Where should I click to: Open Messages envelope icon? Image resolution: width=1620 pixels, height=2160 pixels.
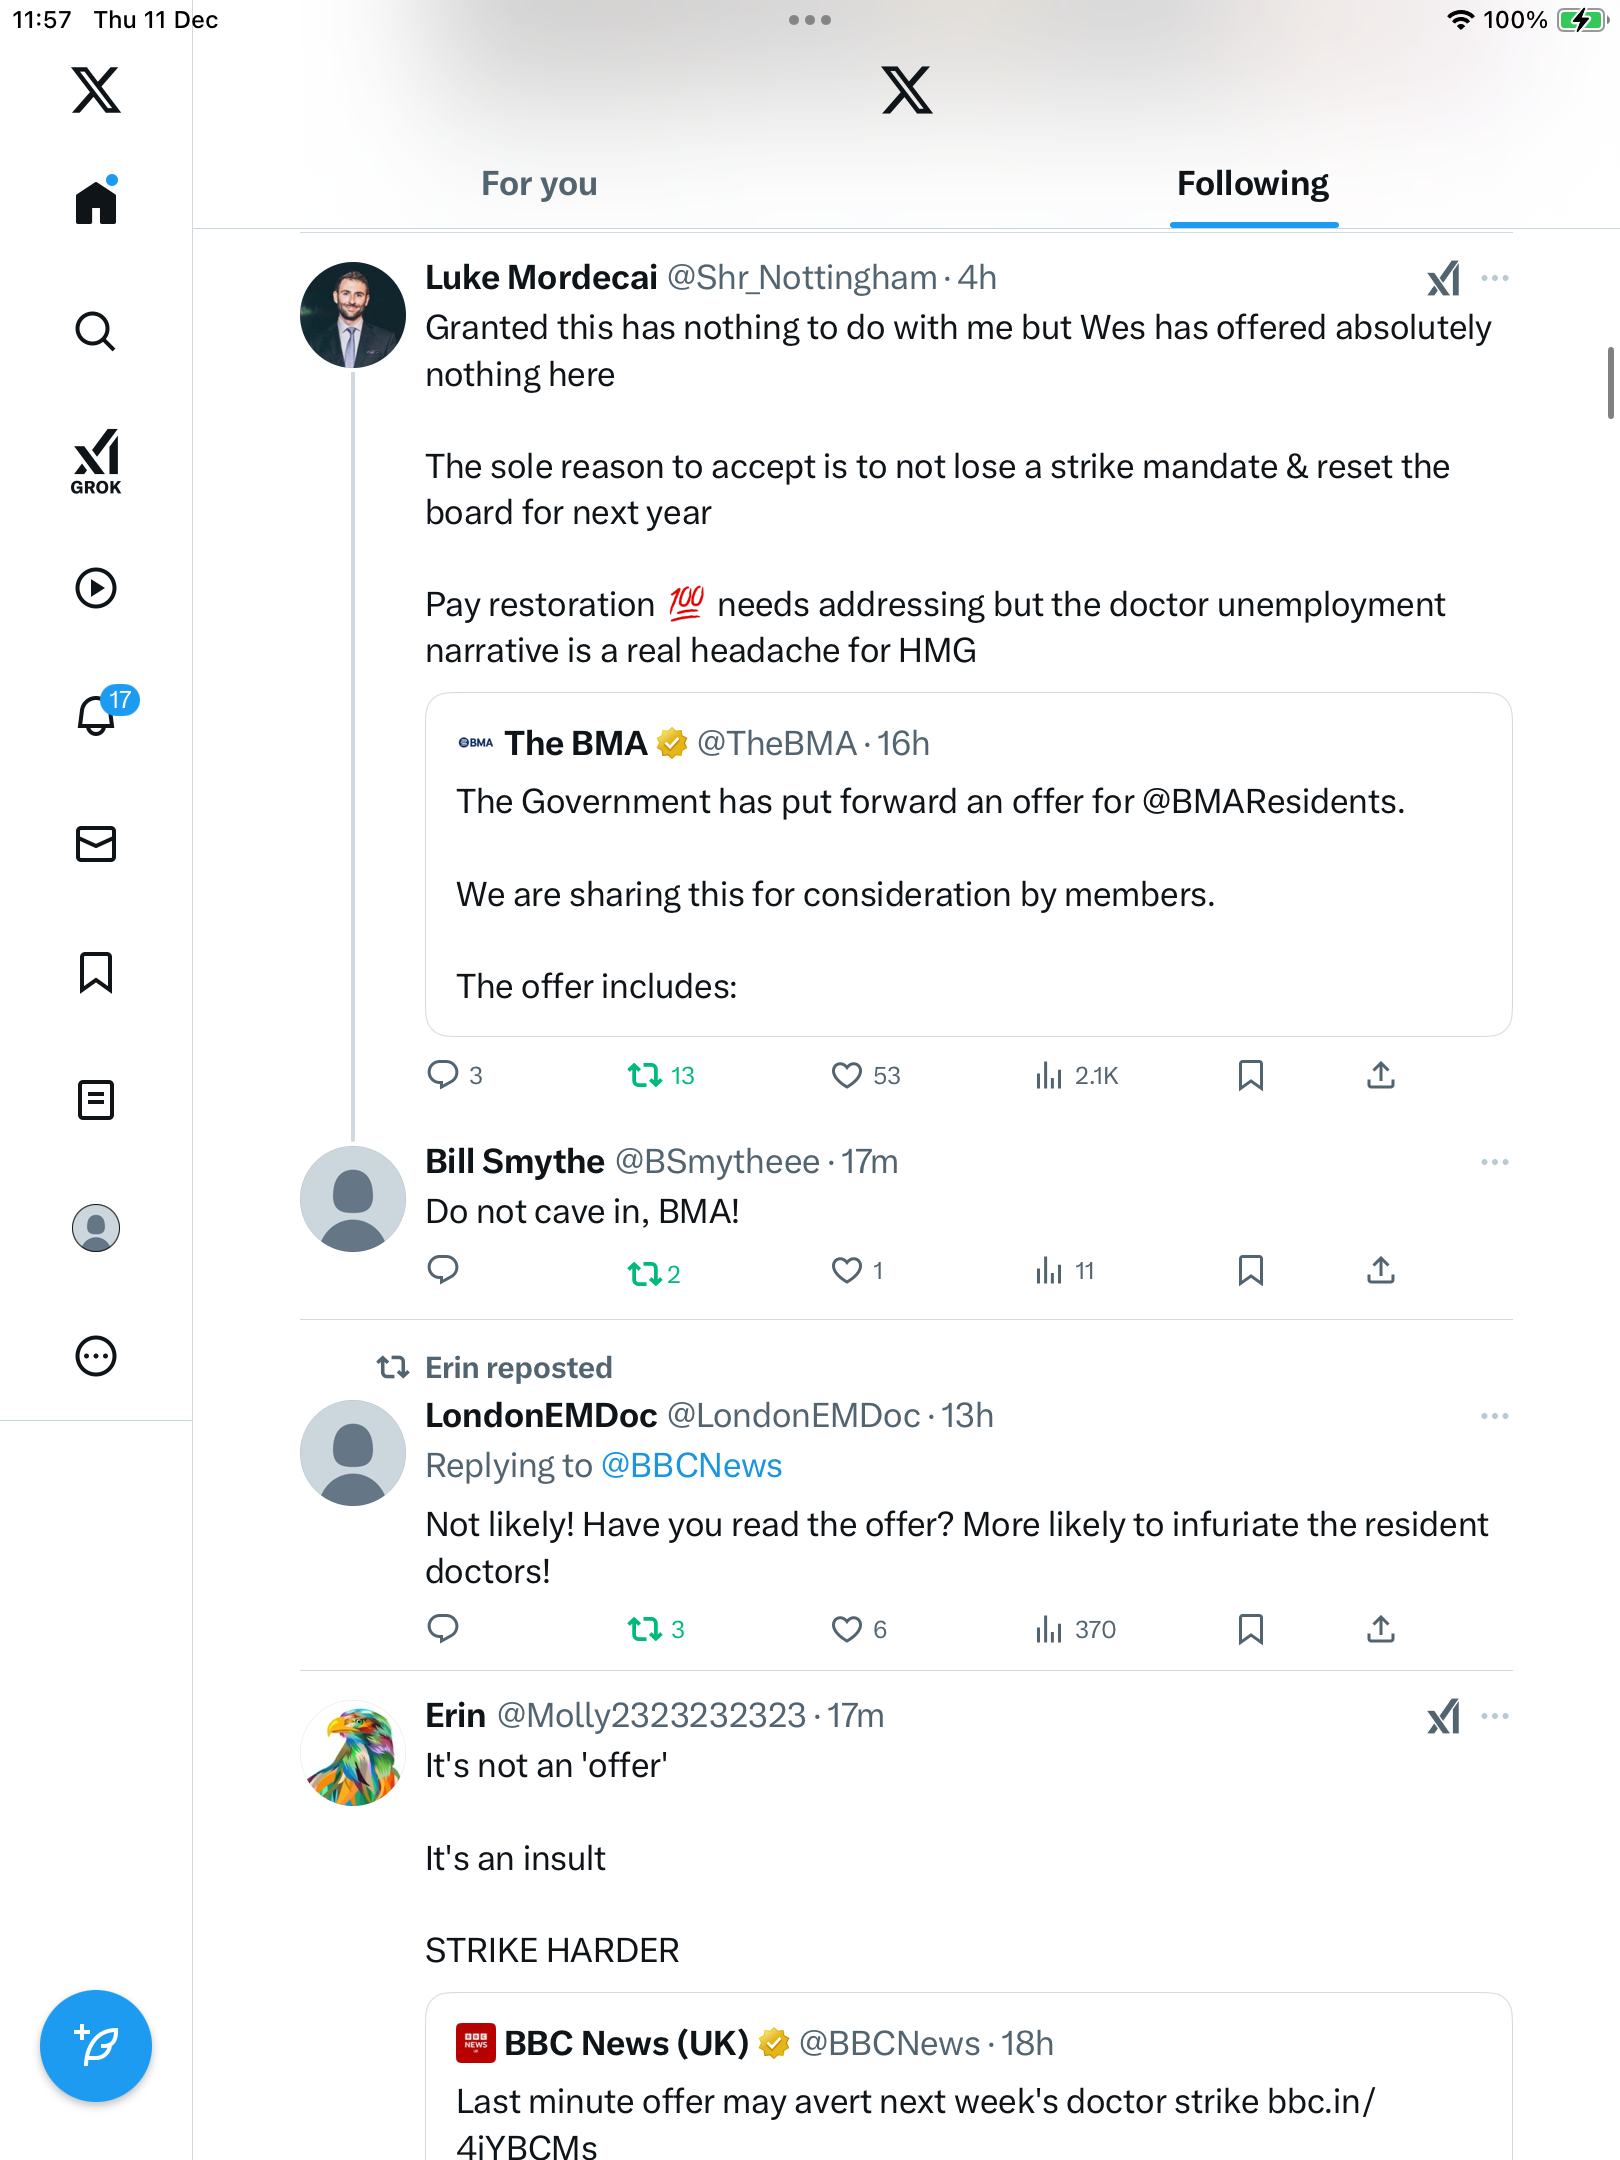[96, 844]
